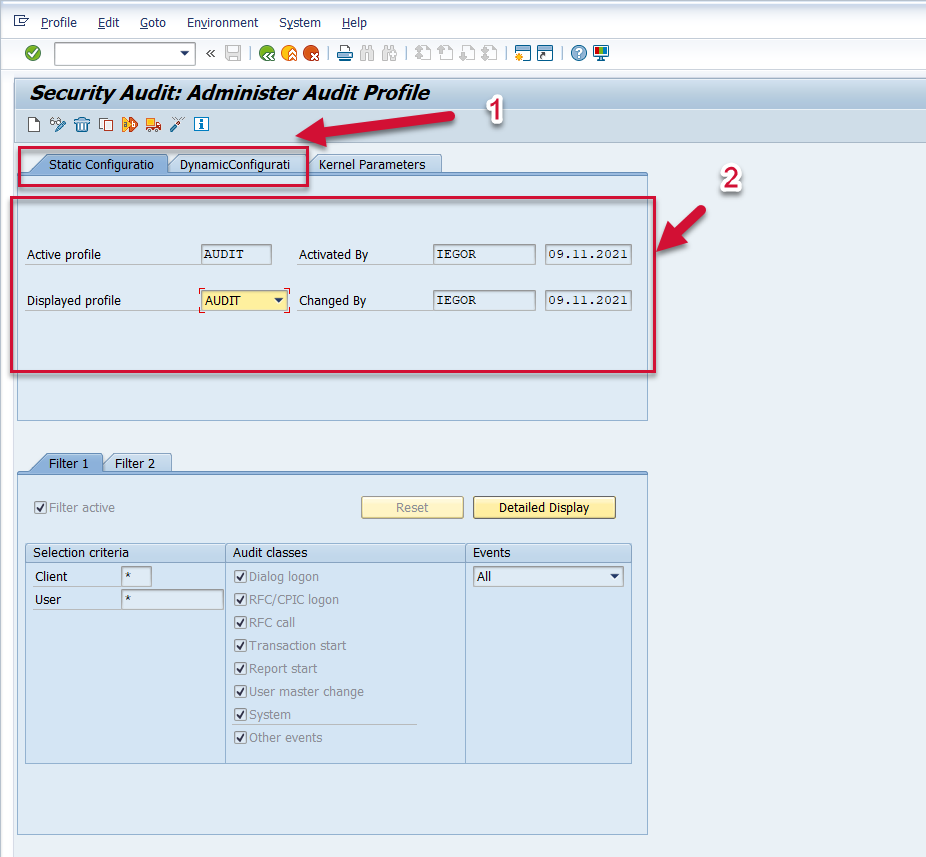The image size is (926, 857).
Task: Click the green Back arrow icon
Action: 266,53
